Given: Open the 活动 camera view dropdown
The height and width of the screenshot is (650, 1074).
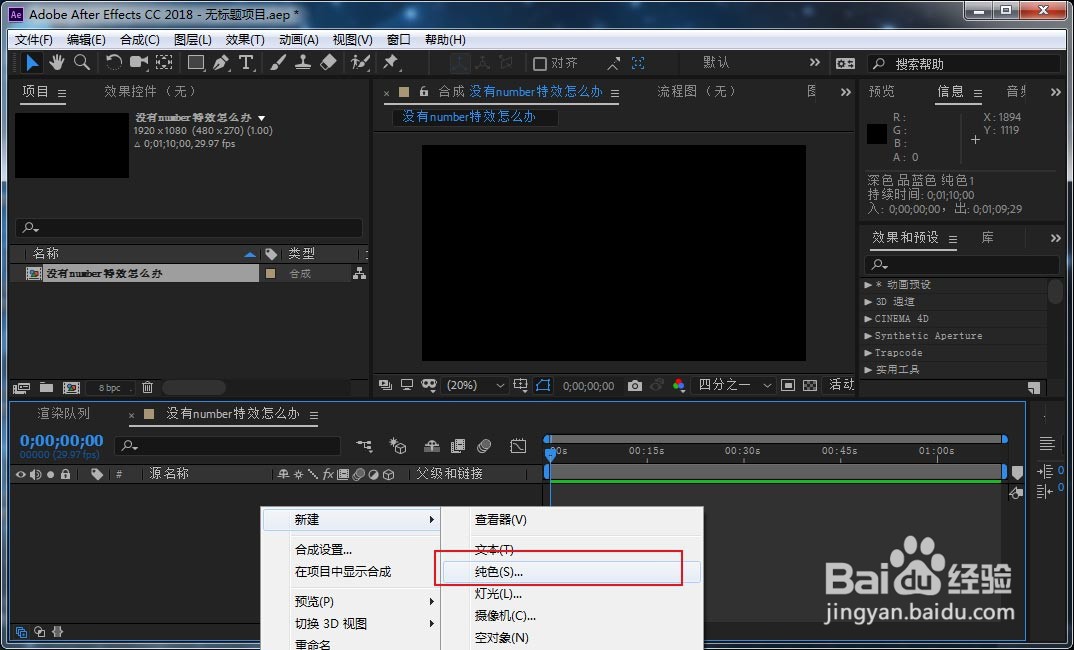Looking at the screenshot, I should coord(840,385).
